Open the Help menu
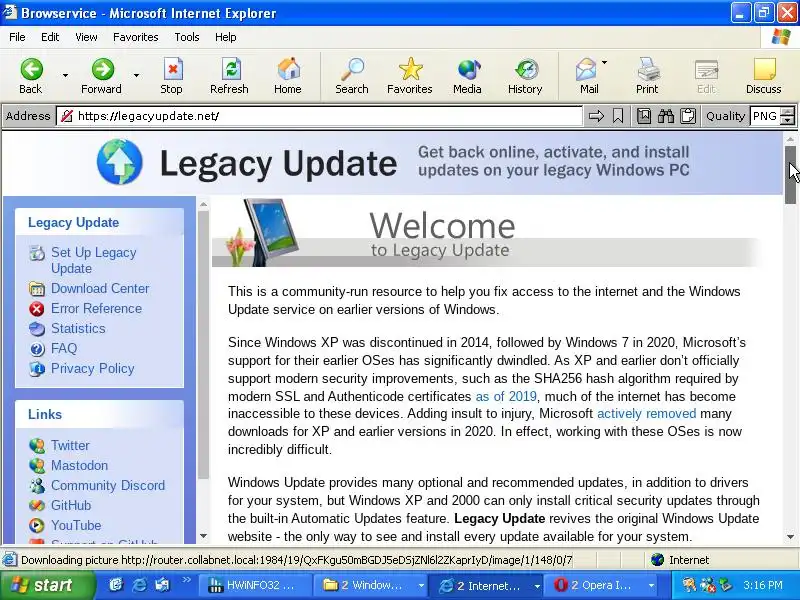This screenshot has height=600, width=800. coord(226,37)
